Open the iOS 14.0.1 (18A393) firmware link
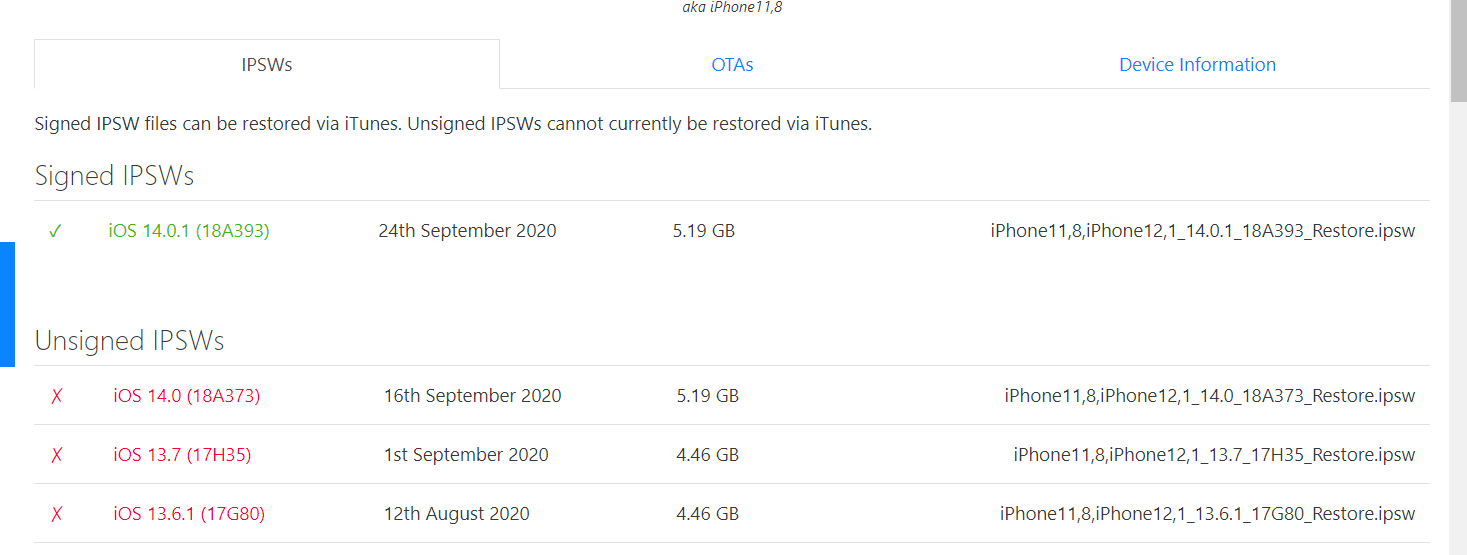 point(189,231)
